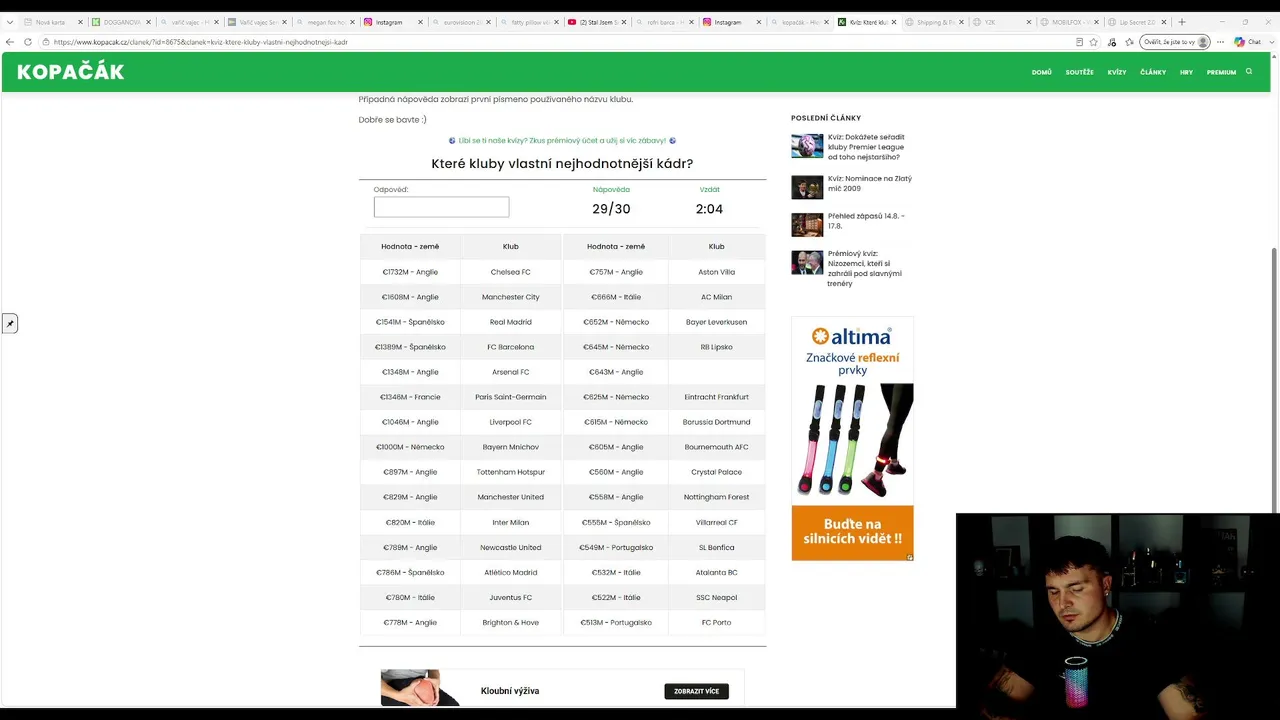Screen dimensions: 1280x720
Task: Bookmark page with the star icon
Action: [1094, 42]
